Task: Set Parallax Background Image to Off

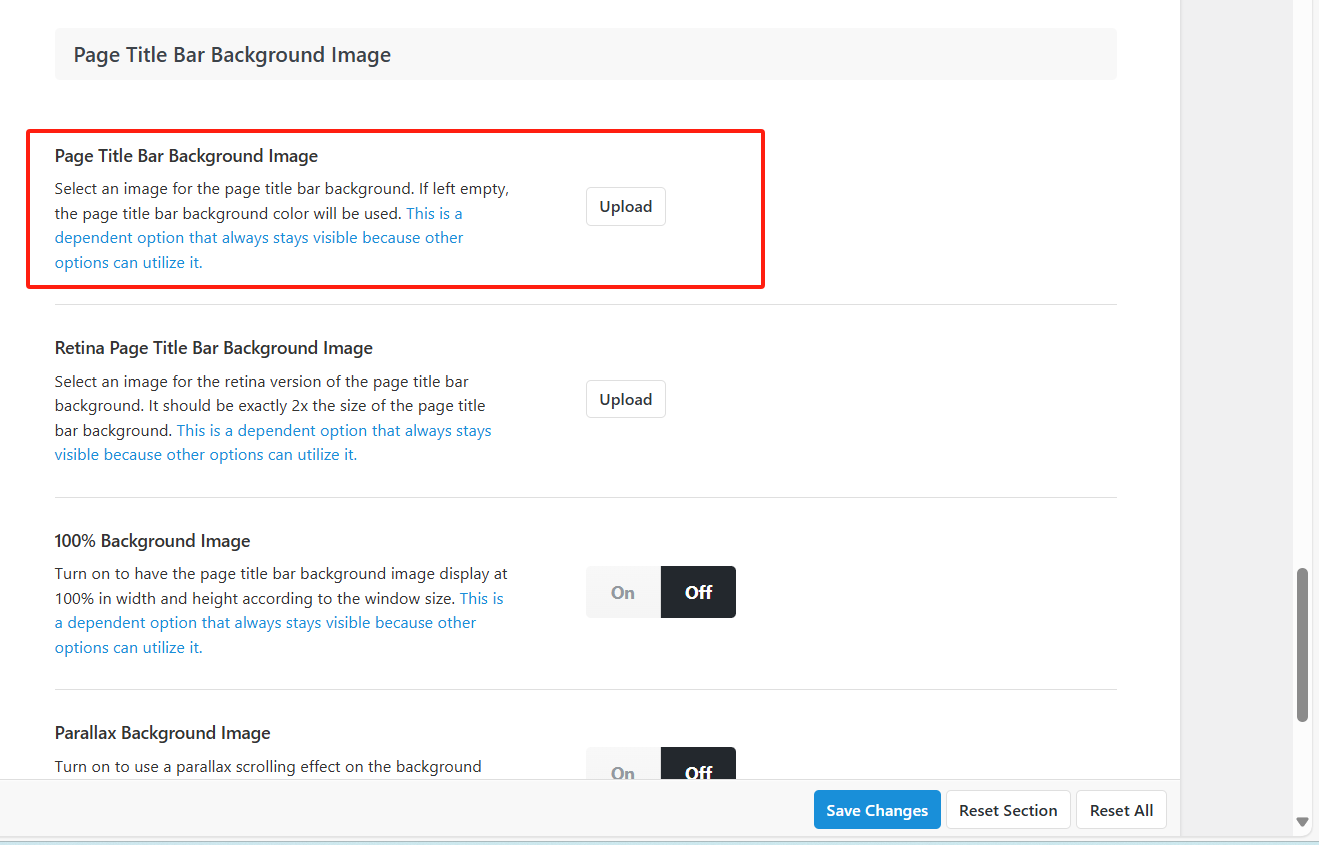Action: click(x=698, y=768)
